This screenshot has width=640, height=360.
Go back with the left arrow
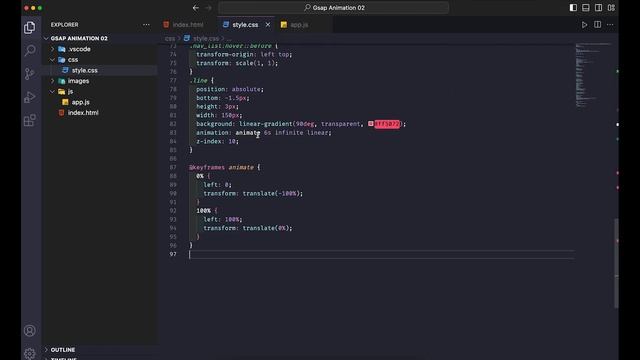pos(196,8)
